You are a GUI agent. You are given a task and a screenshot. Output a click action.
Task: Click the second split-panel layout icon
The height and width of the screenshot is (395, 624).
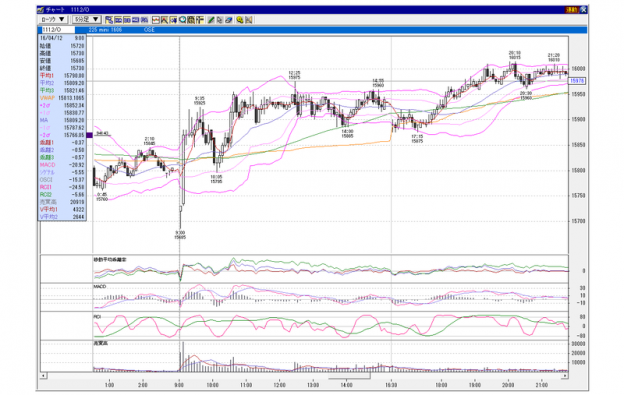click(127, 19)
